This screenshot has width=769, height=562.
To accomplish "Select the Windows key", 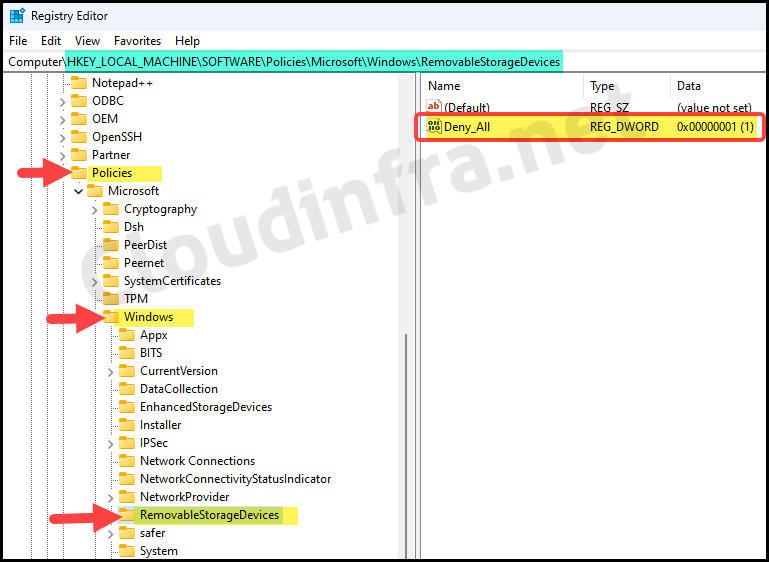I will click(x=149, y=317).
